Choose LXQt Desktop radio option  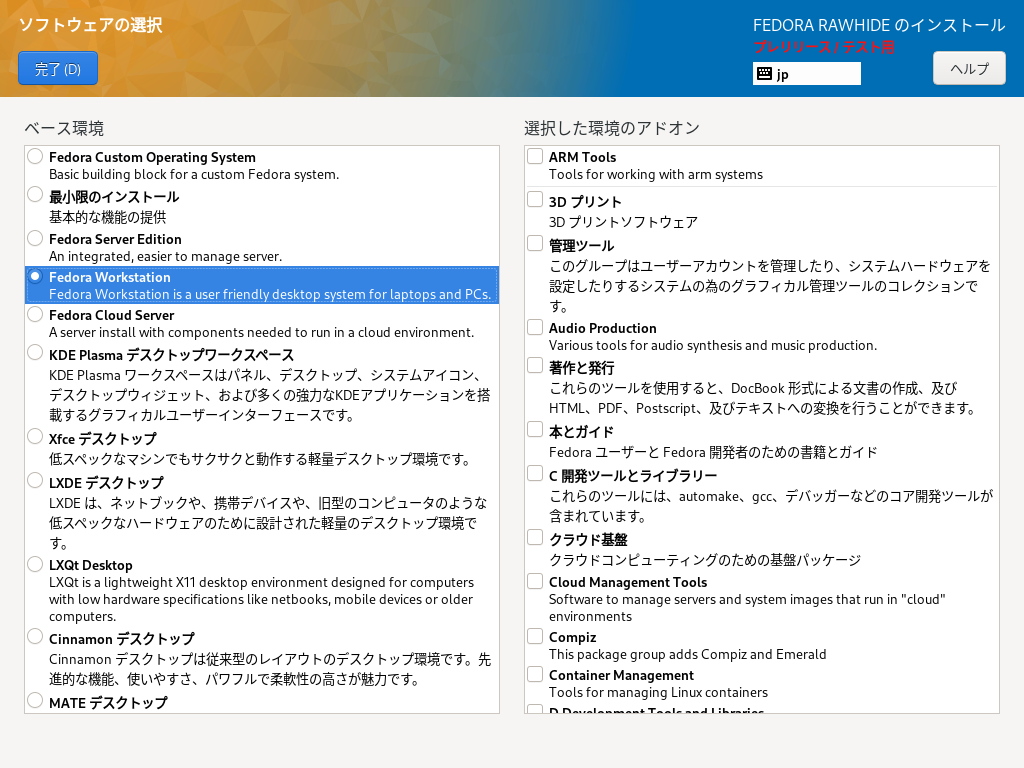click(35, 564)
